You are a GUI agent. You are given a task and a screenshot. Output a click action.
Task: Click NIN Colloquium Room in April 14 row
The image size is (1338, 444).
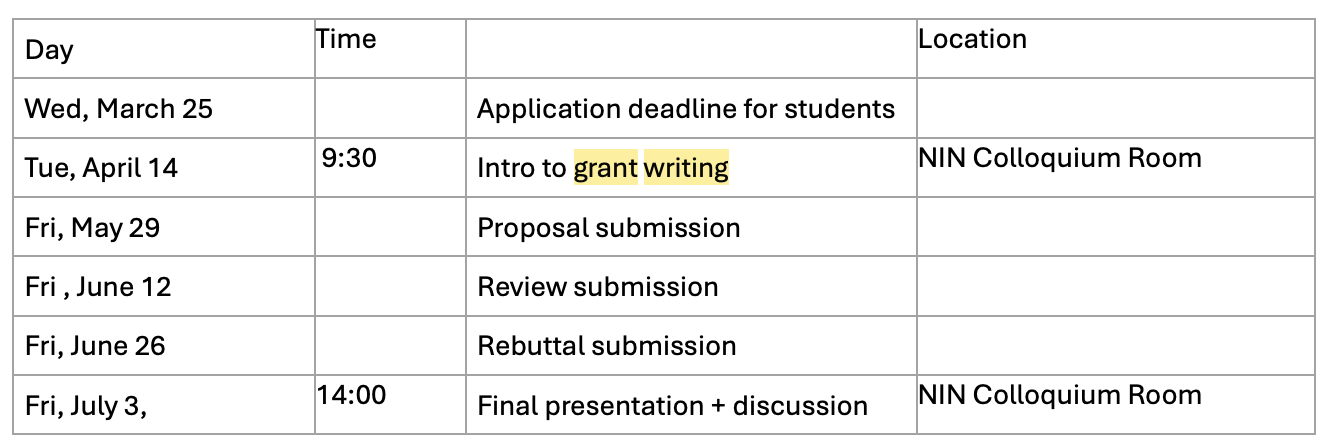coord(1060,158)
